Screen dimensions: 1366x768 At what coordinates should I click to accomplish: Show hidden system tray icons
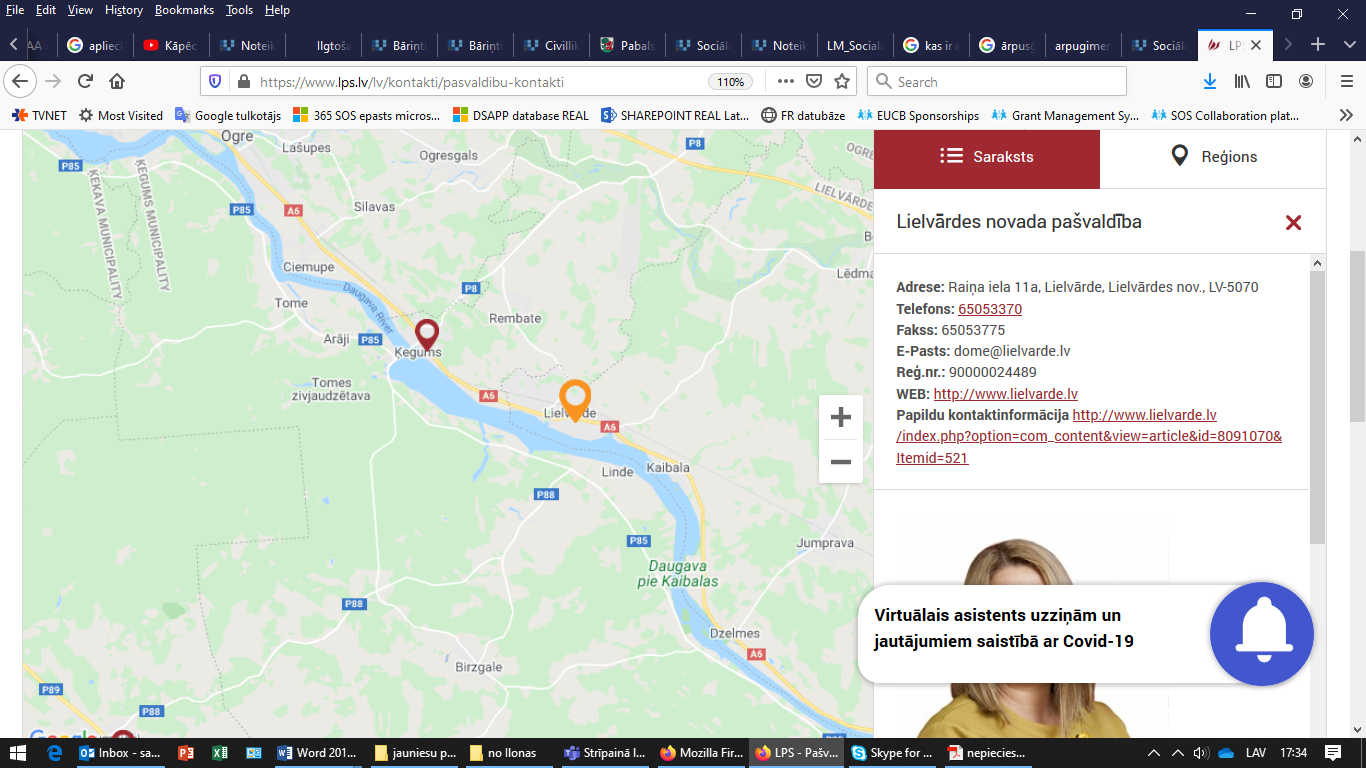point(1153,753)
